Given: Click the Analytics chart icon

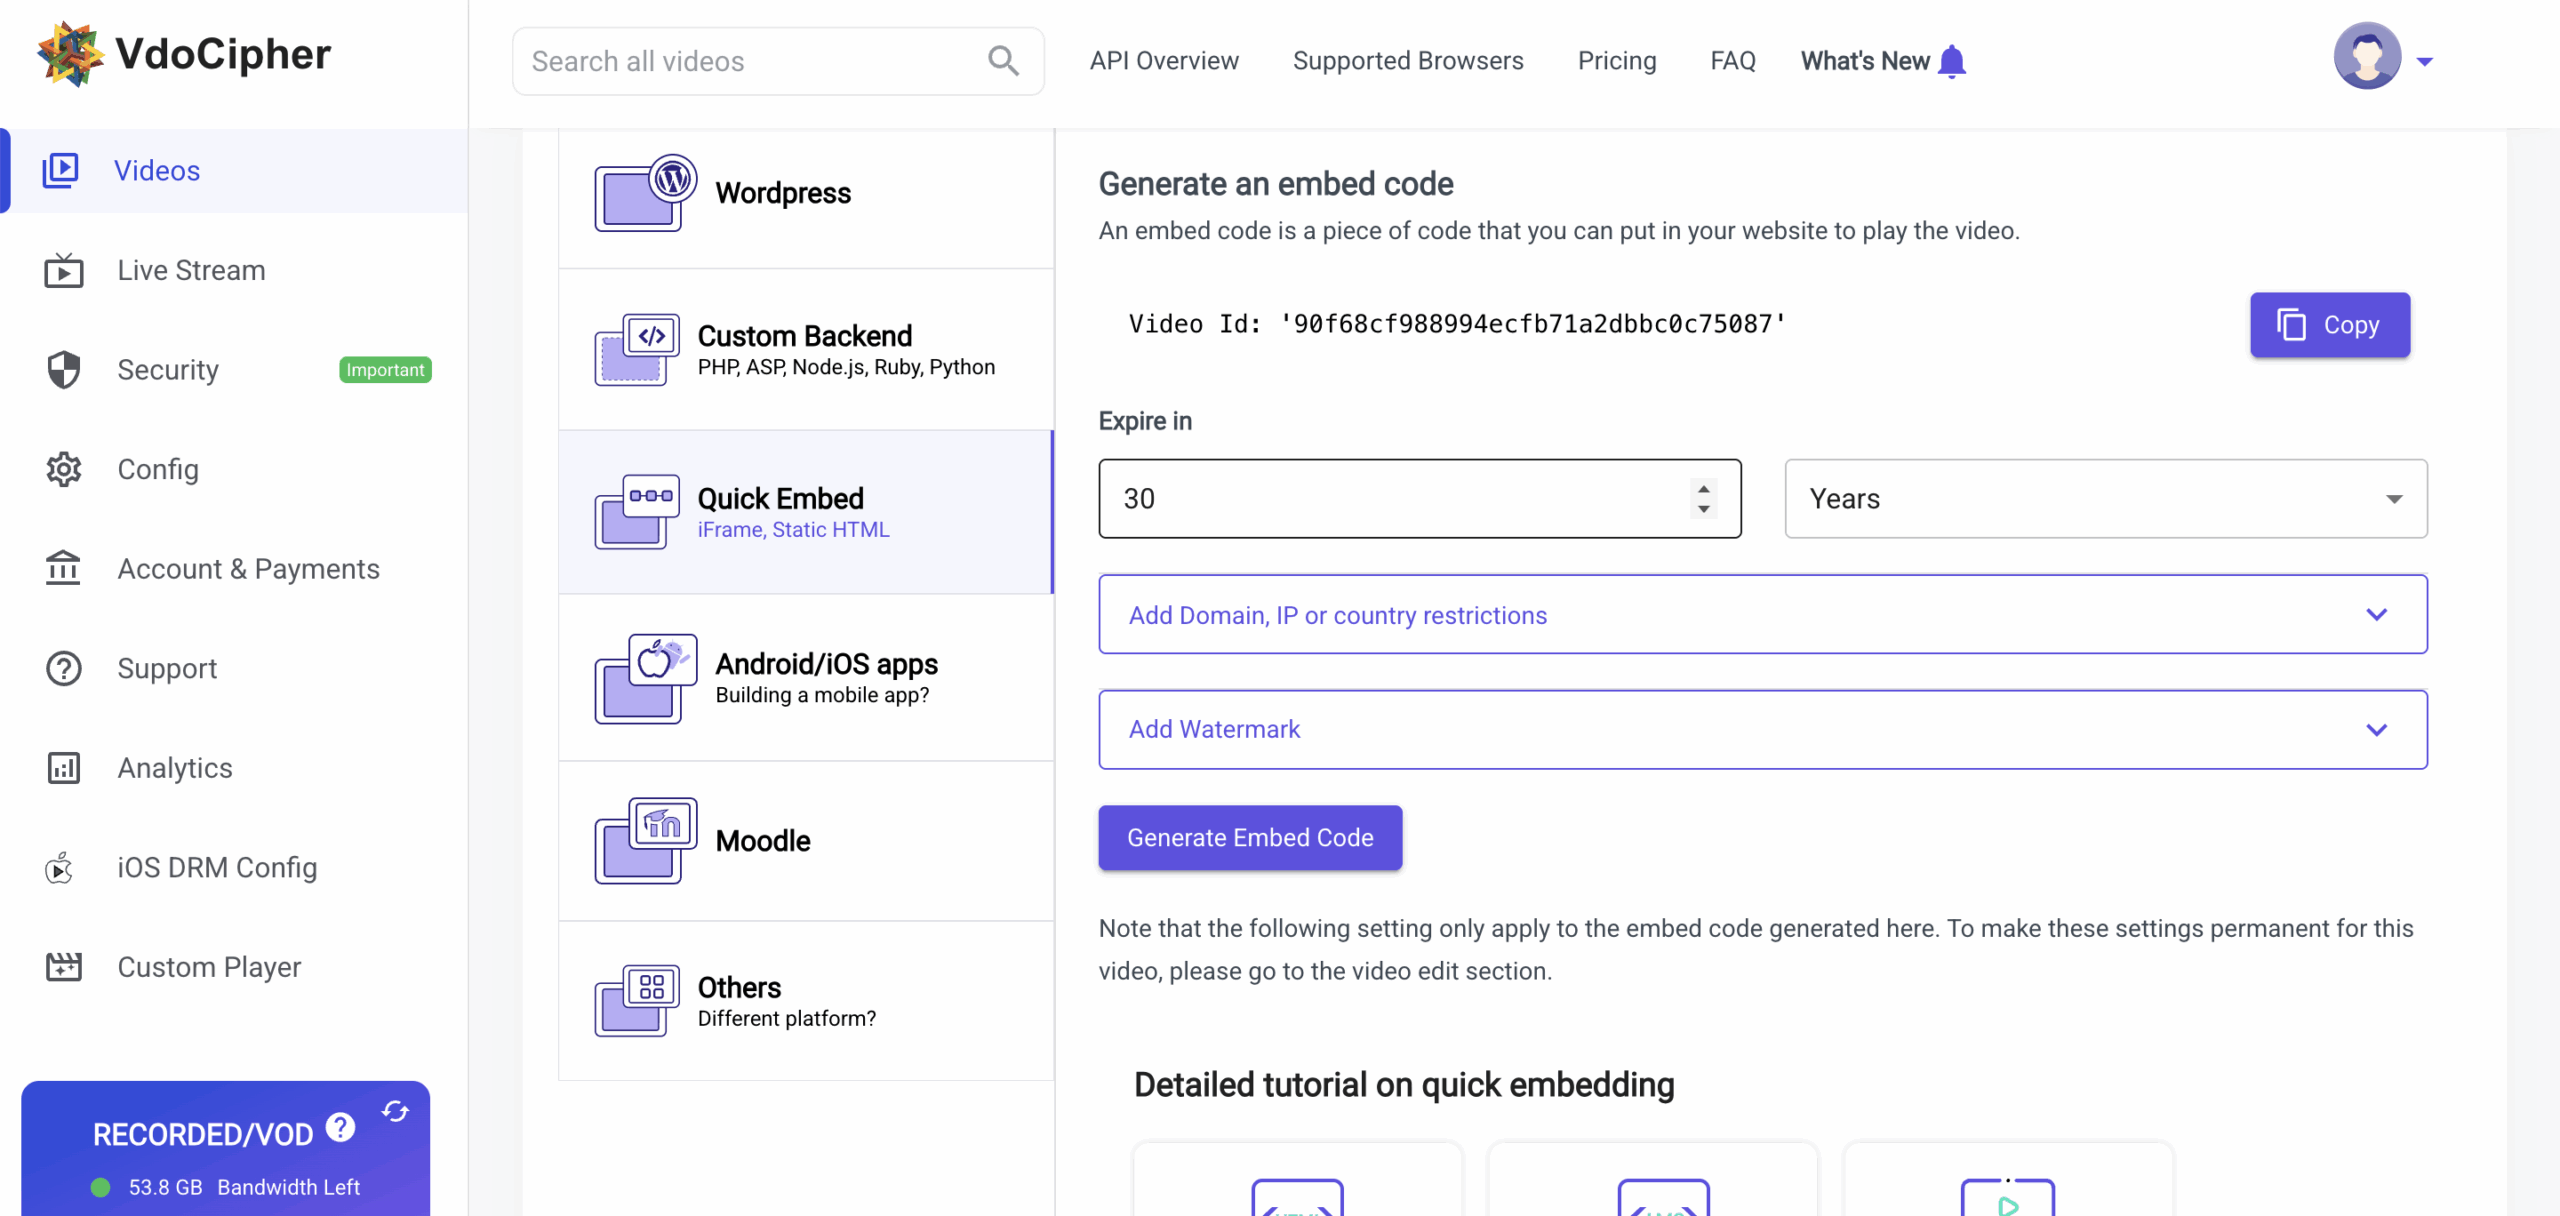Looking at the screenshot, I should coord(63,767).
